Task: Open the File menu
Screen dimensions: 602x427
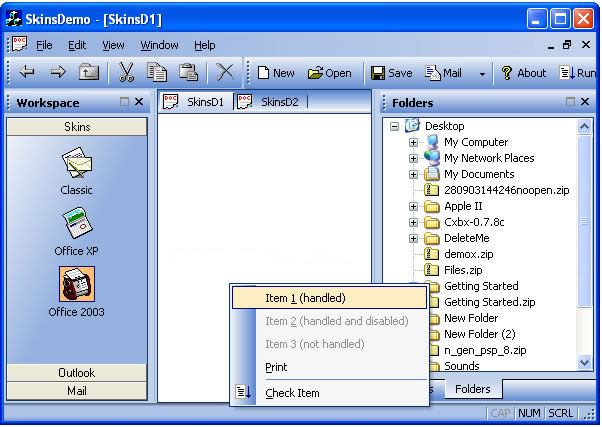Action: coord(44,45)
